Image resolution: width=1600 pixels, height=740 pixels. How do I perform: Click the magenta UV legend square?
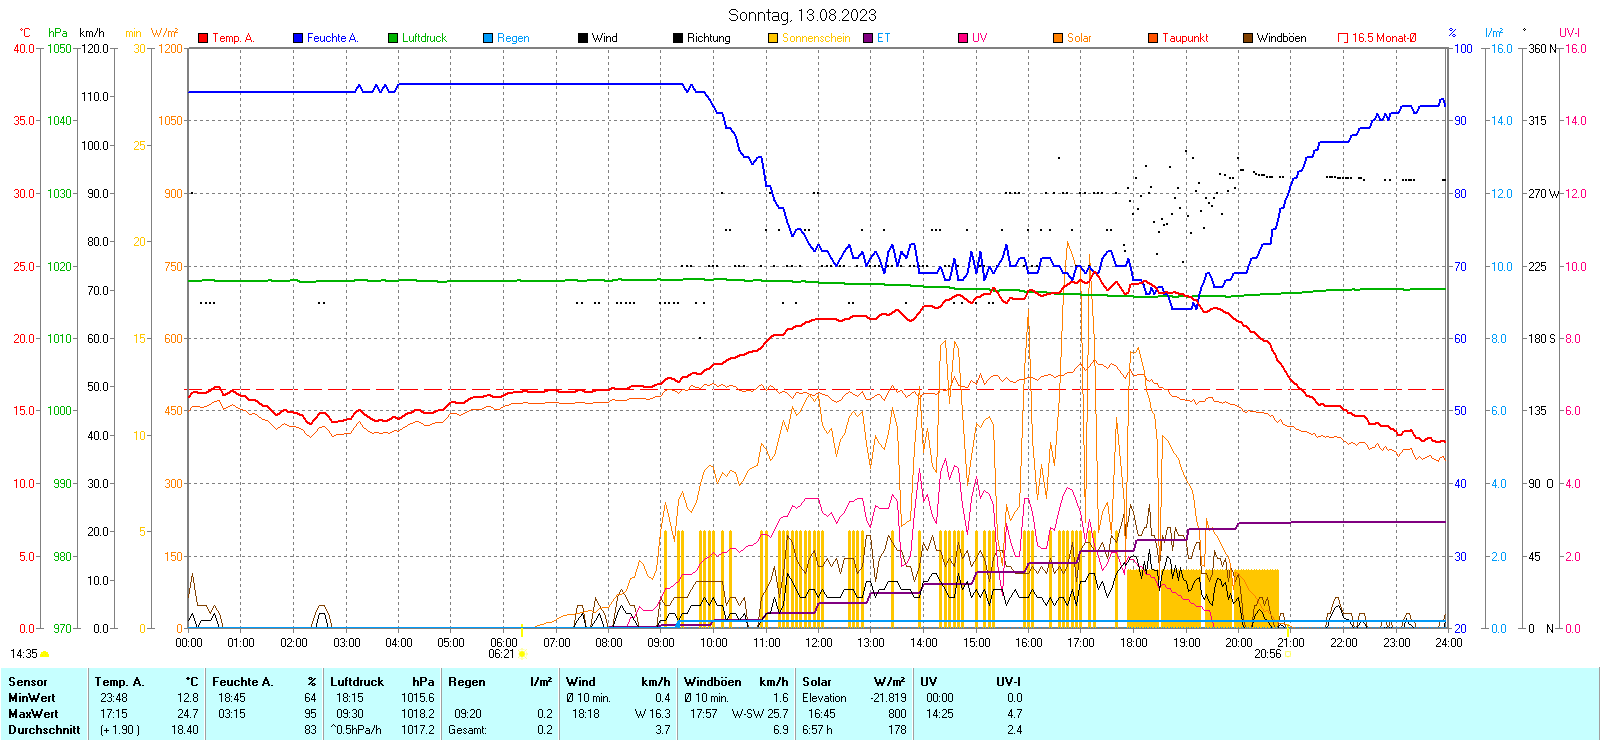[x=963, y=38]
